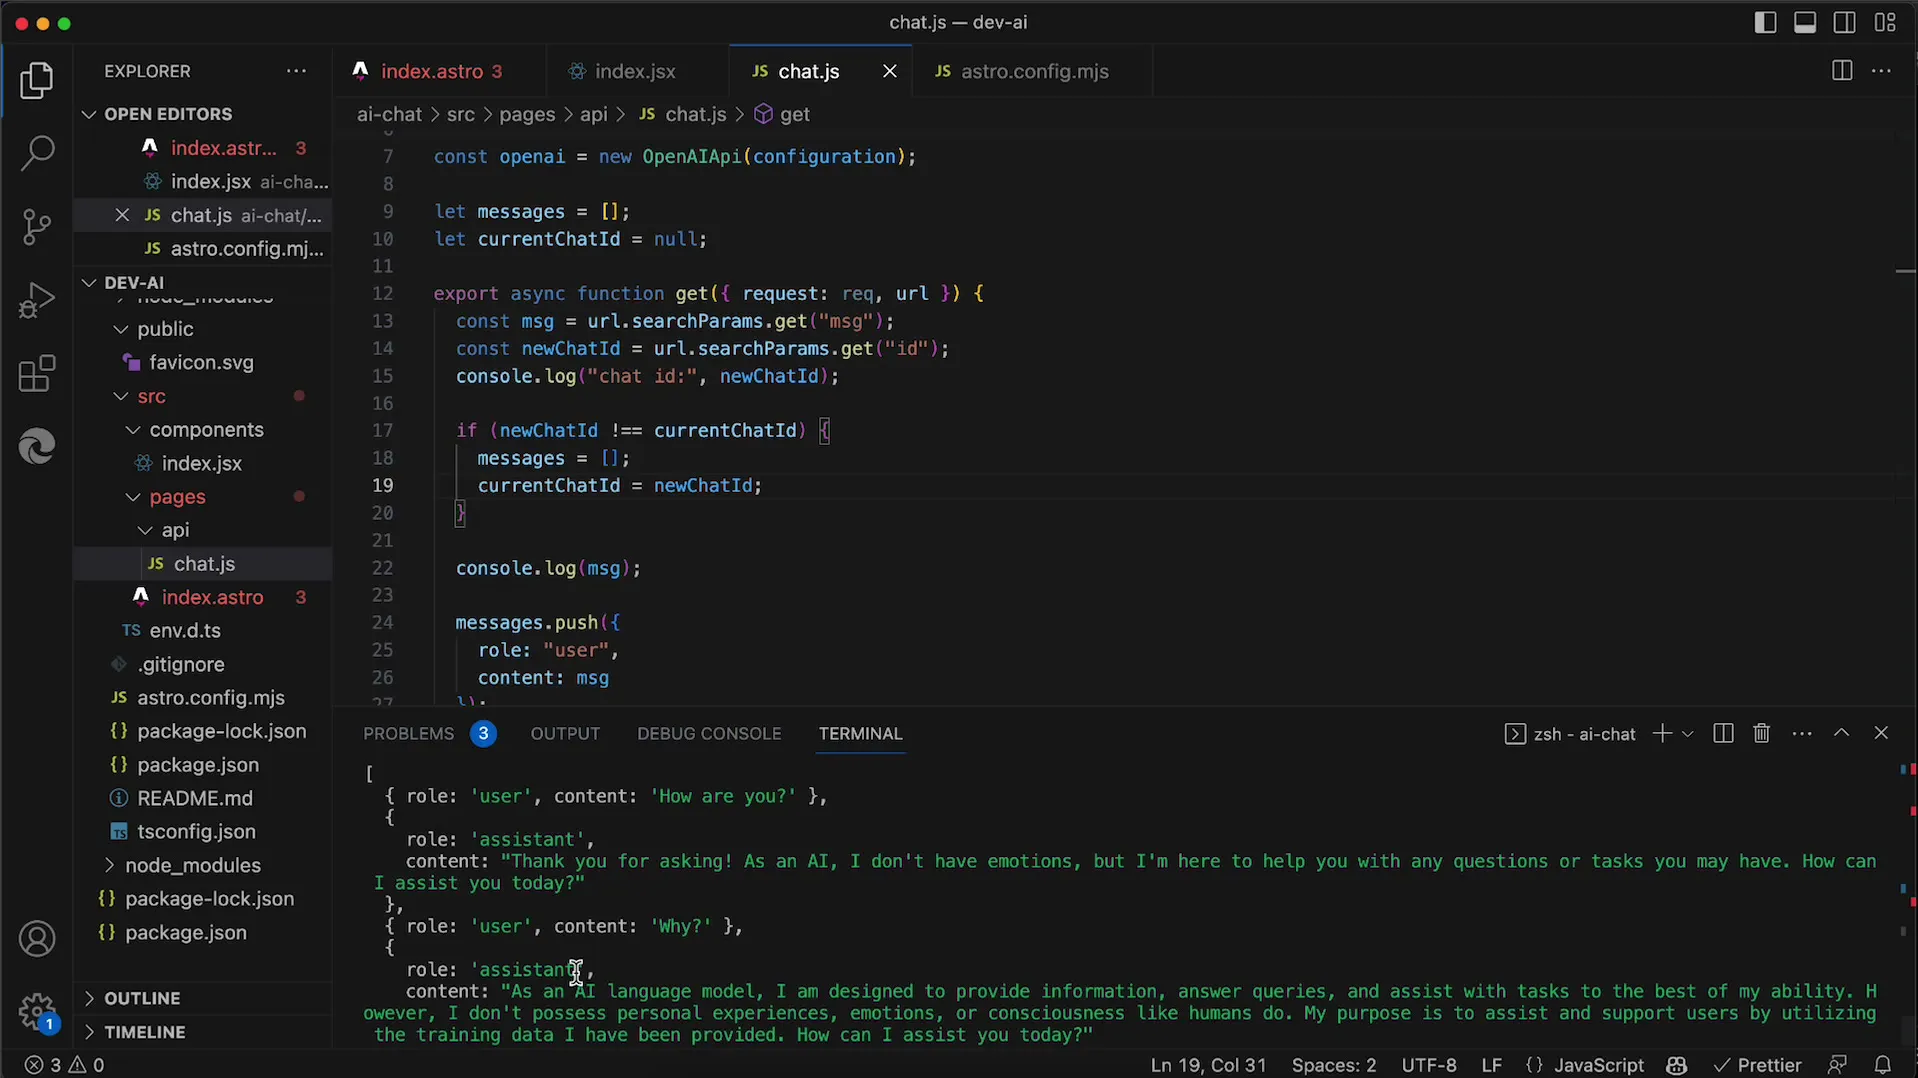Close the chat.js editor tab

[x=889, y=71]
